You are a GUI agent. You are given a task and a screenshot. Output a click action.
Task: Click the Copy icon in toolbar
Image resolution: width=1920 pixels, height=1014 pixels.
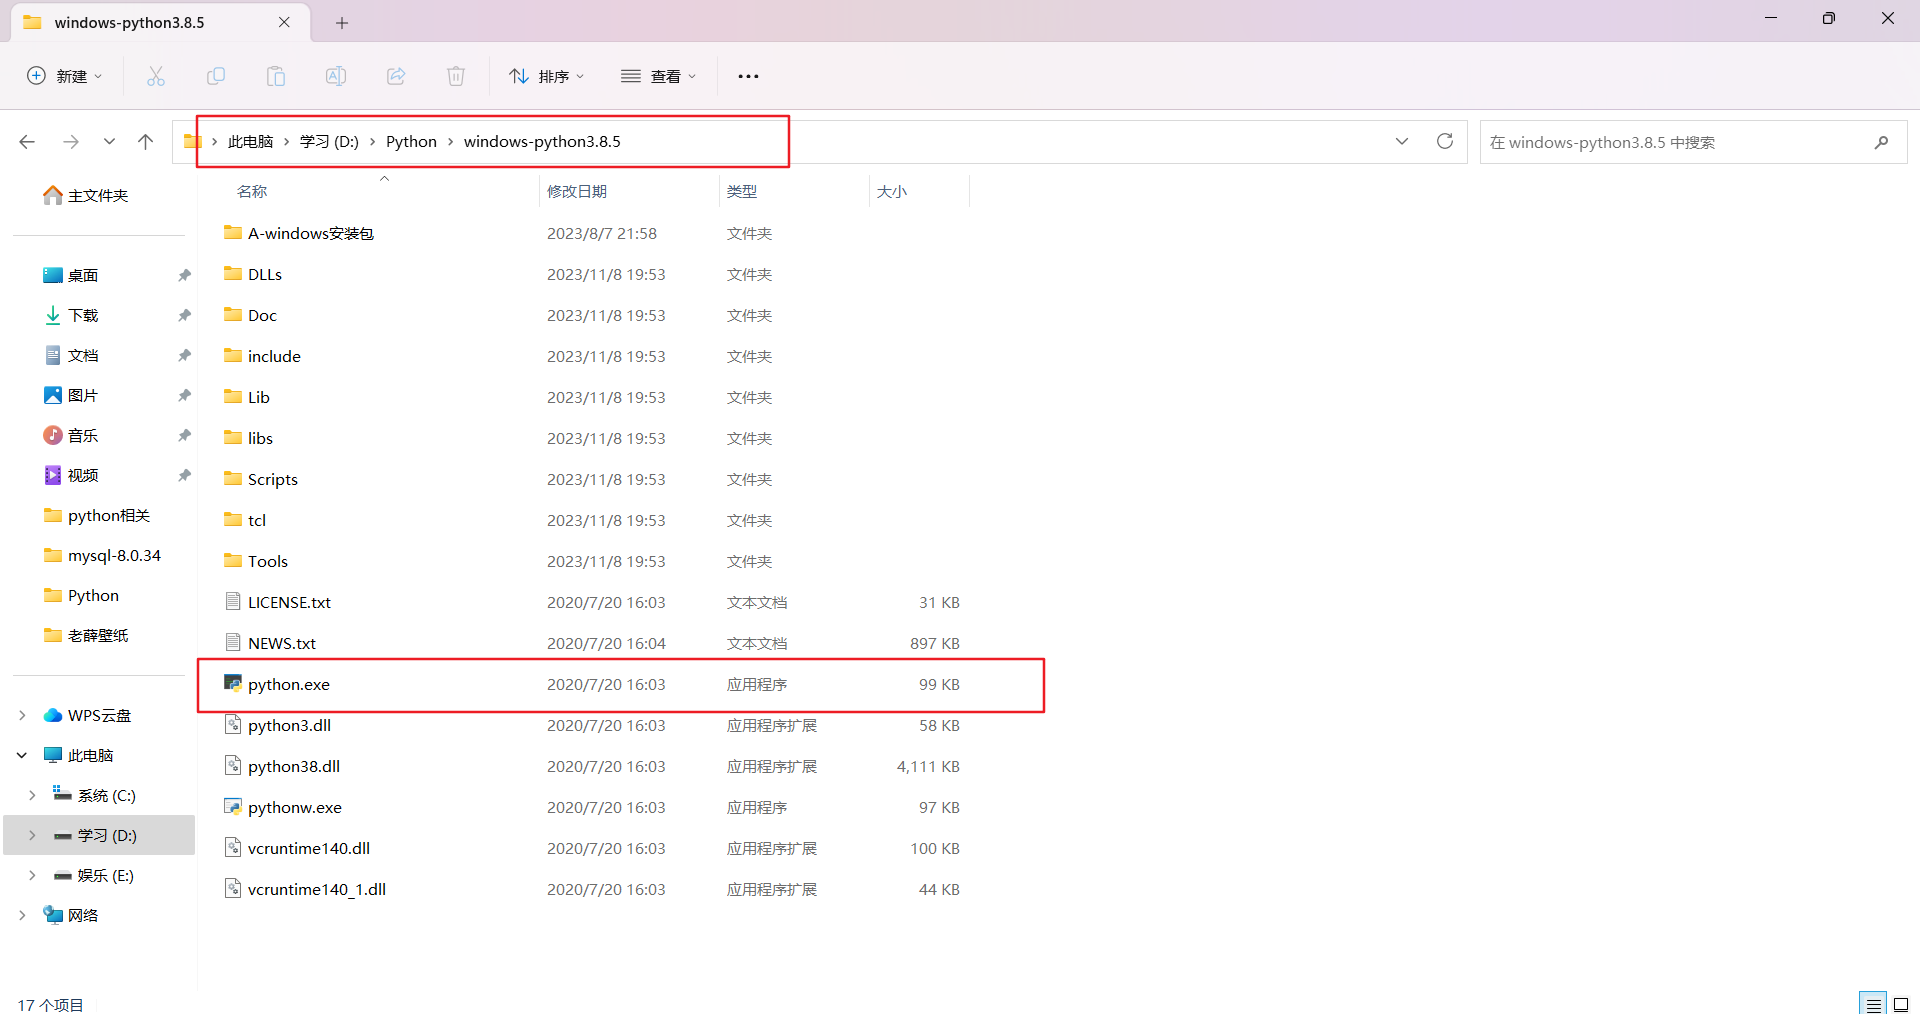coord(216,76)
